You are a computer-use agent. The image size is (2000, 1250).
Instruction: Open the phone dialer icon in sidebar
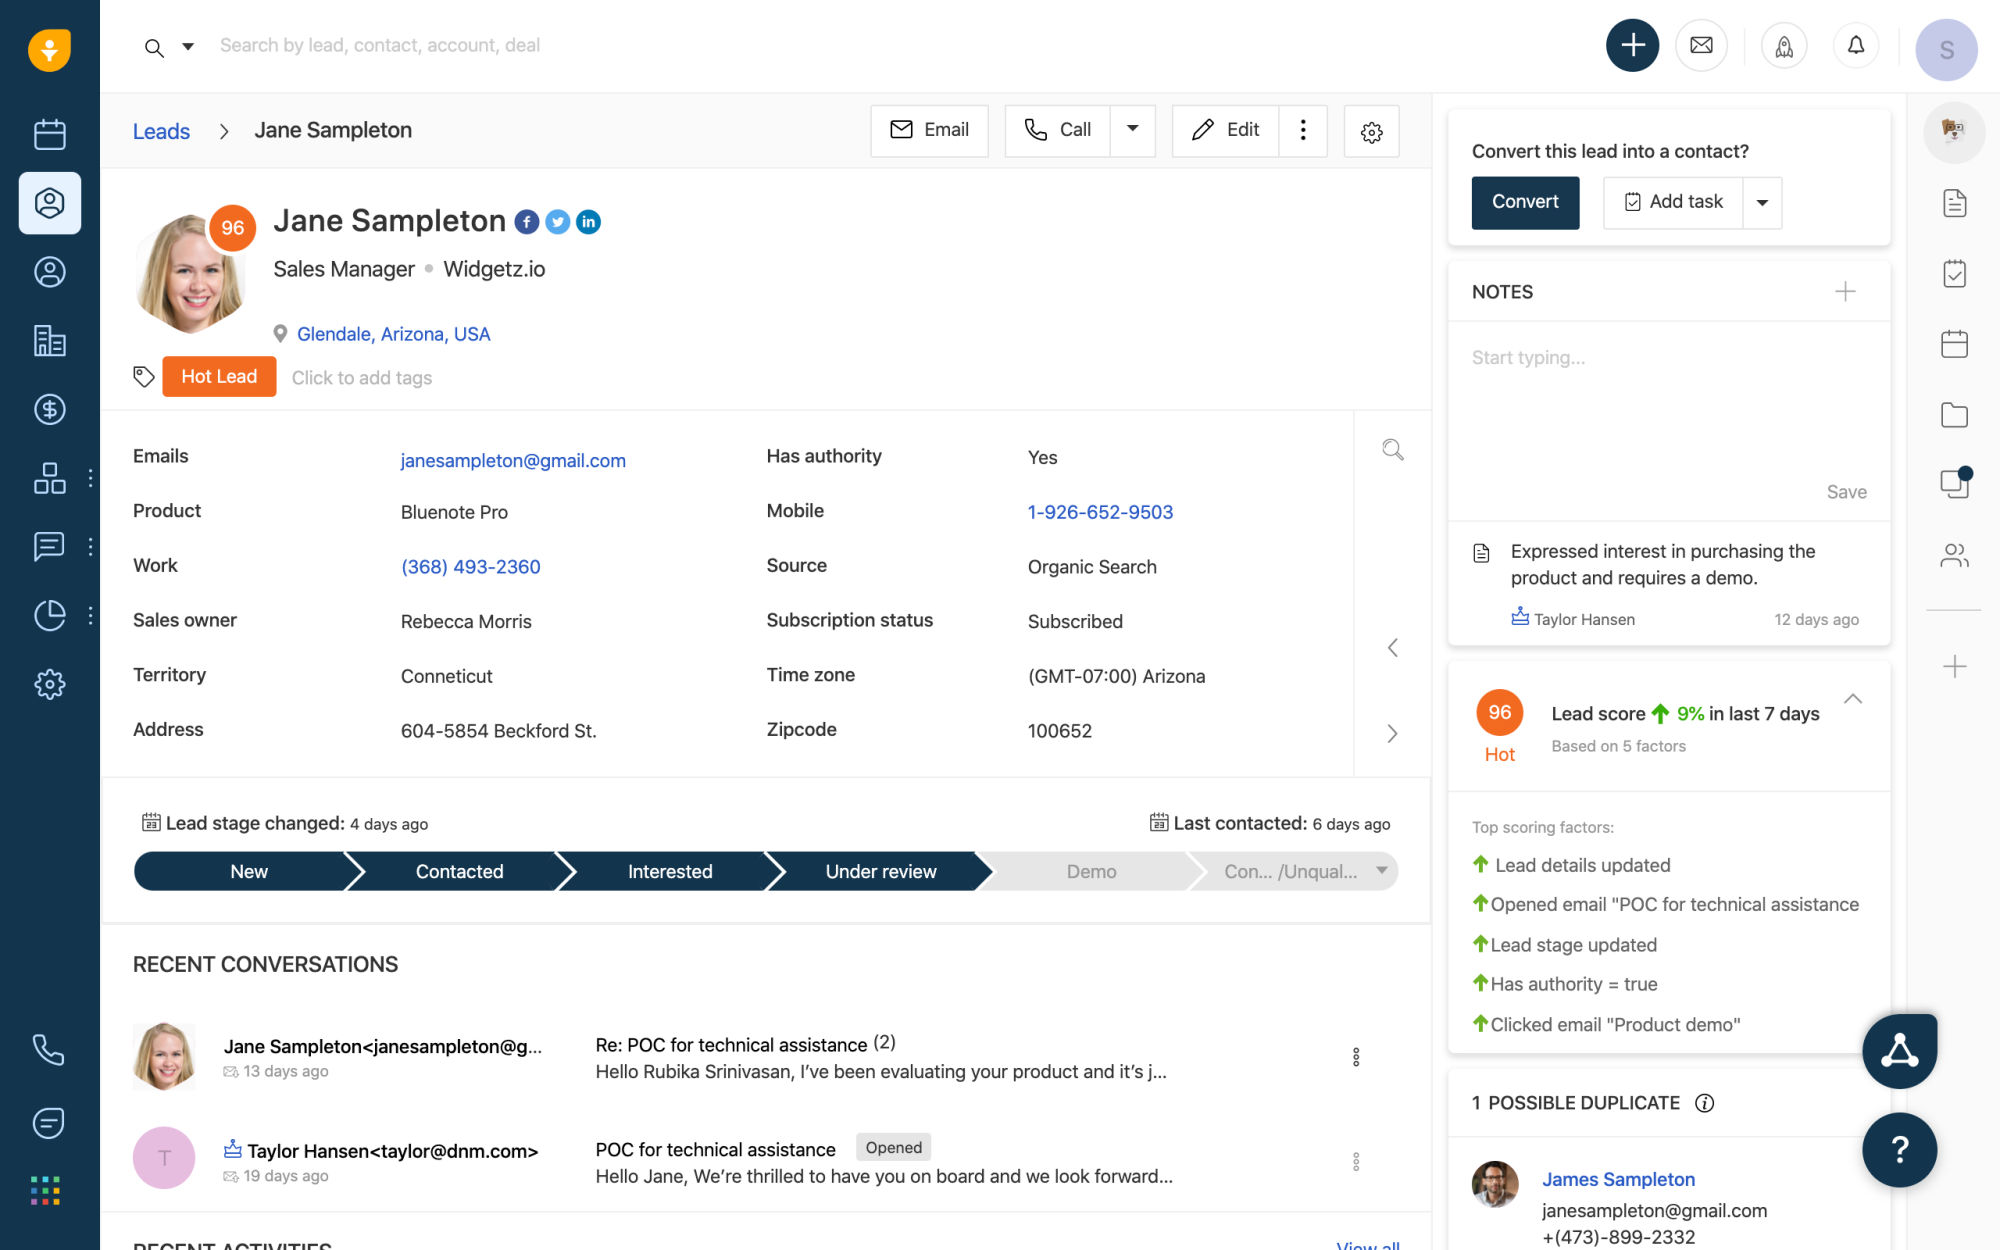point(49,1049)
